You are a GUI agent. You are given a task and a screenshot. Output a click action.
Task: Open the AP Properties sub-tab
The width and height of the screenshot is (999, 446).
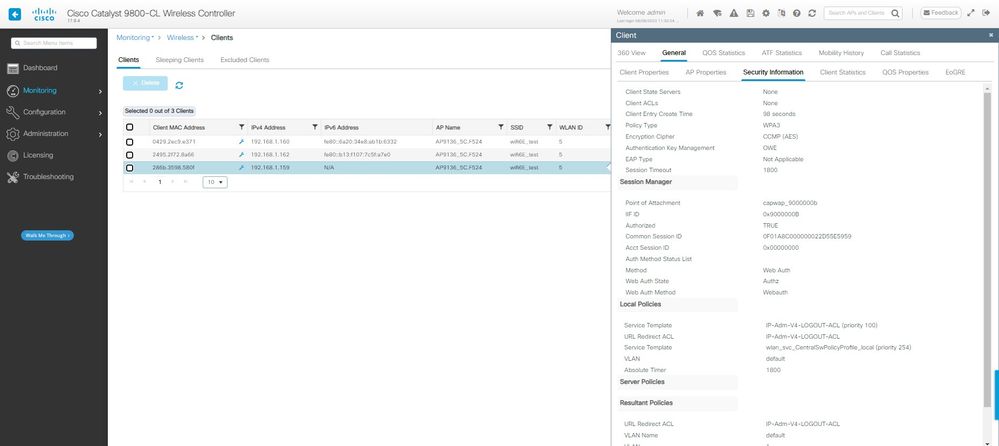coord(706,73)
